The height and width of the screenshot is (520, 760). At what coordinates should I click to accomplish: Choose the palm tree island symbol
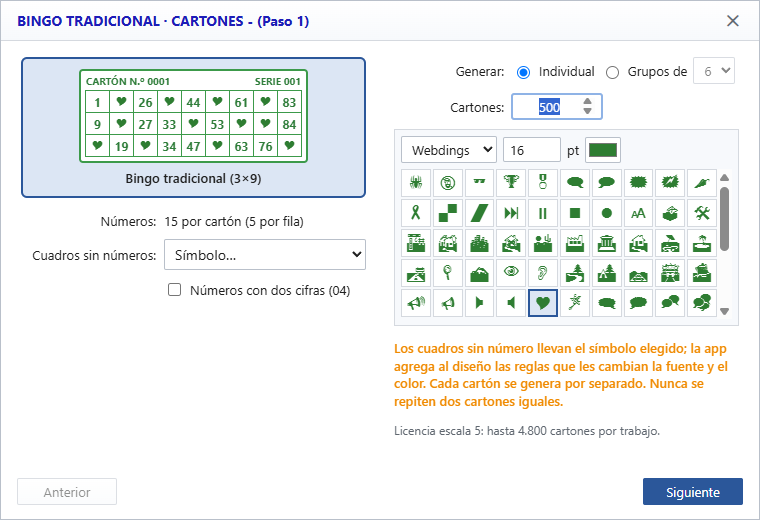coord(701,243)
